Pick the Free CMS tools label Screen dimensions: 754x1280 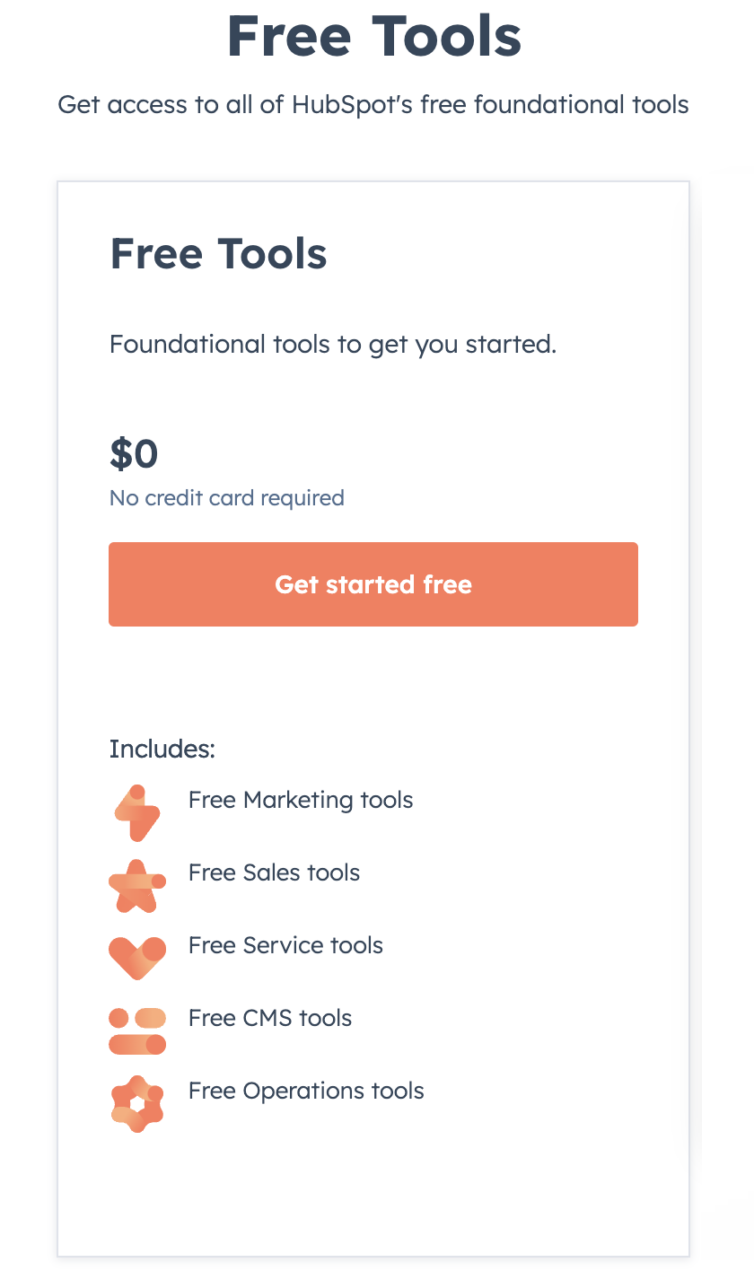[x=270, y=1019]
